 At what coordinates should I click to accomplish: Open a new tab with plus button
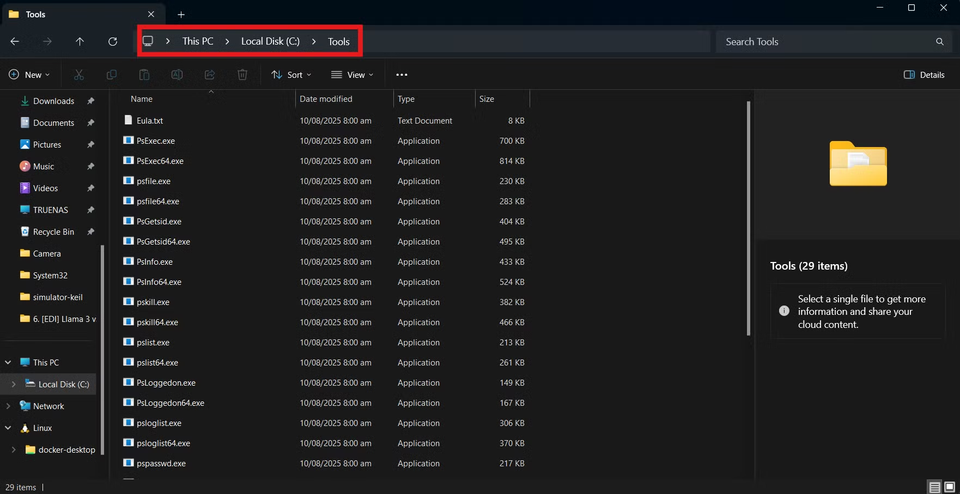pyautogui.click(x=181, y=14)
